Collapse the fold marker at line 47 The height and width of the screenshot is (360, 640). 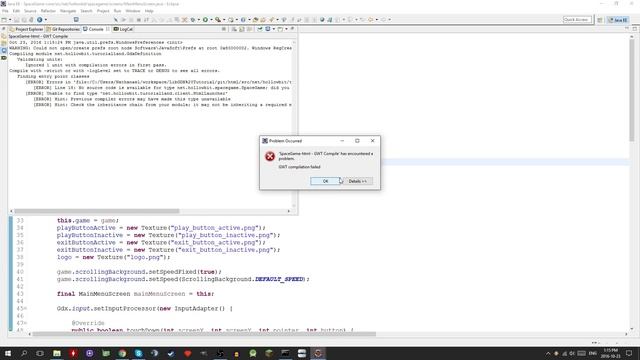click(25, 323)
